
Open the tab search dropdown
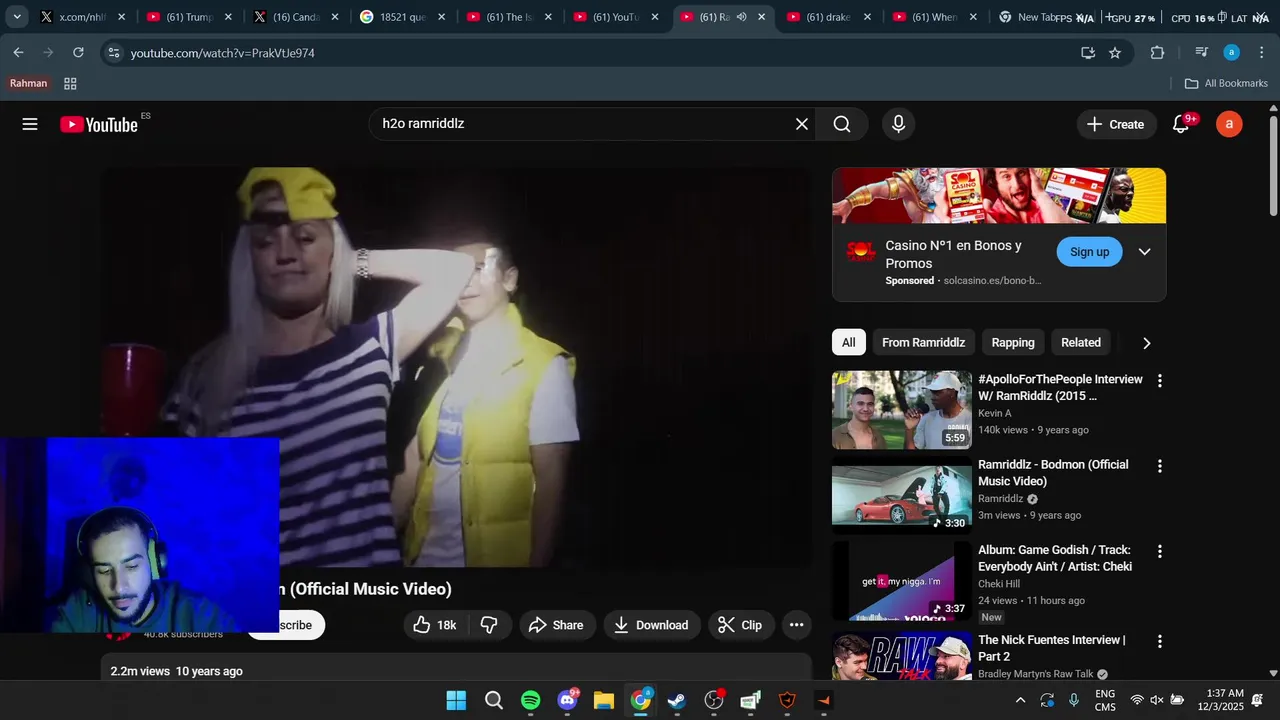pyautogui.click(x=17, y=17)
